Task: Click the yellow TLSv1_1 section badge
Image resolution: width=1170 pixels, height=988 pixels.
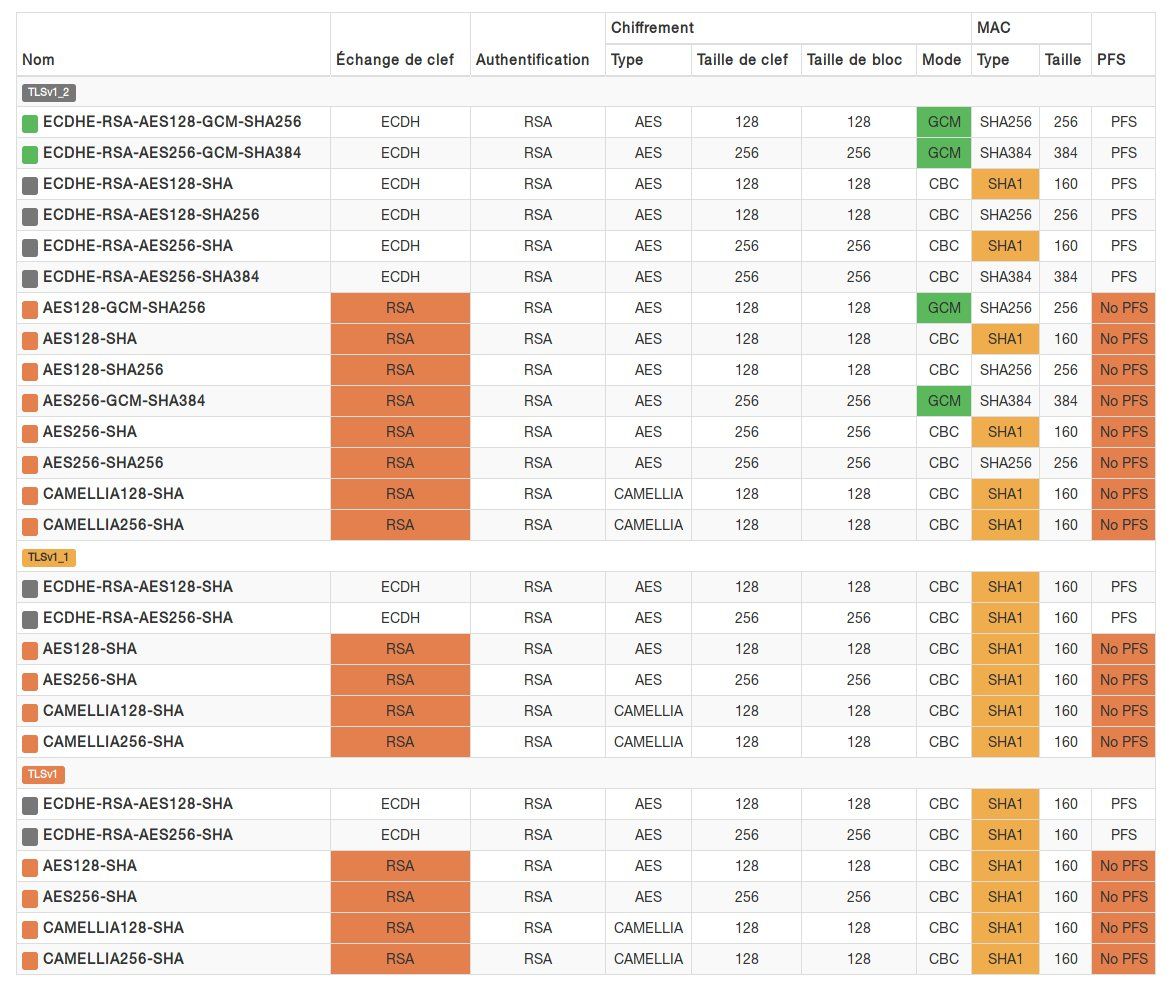Action: click(x=49, y=557)
